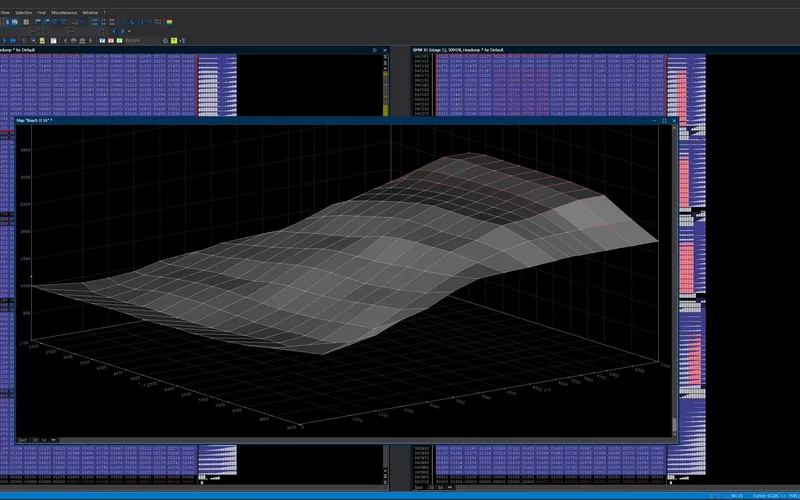Click the text field in bottom toolbar row
800x500 pixels.
click(141, 40)
